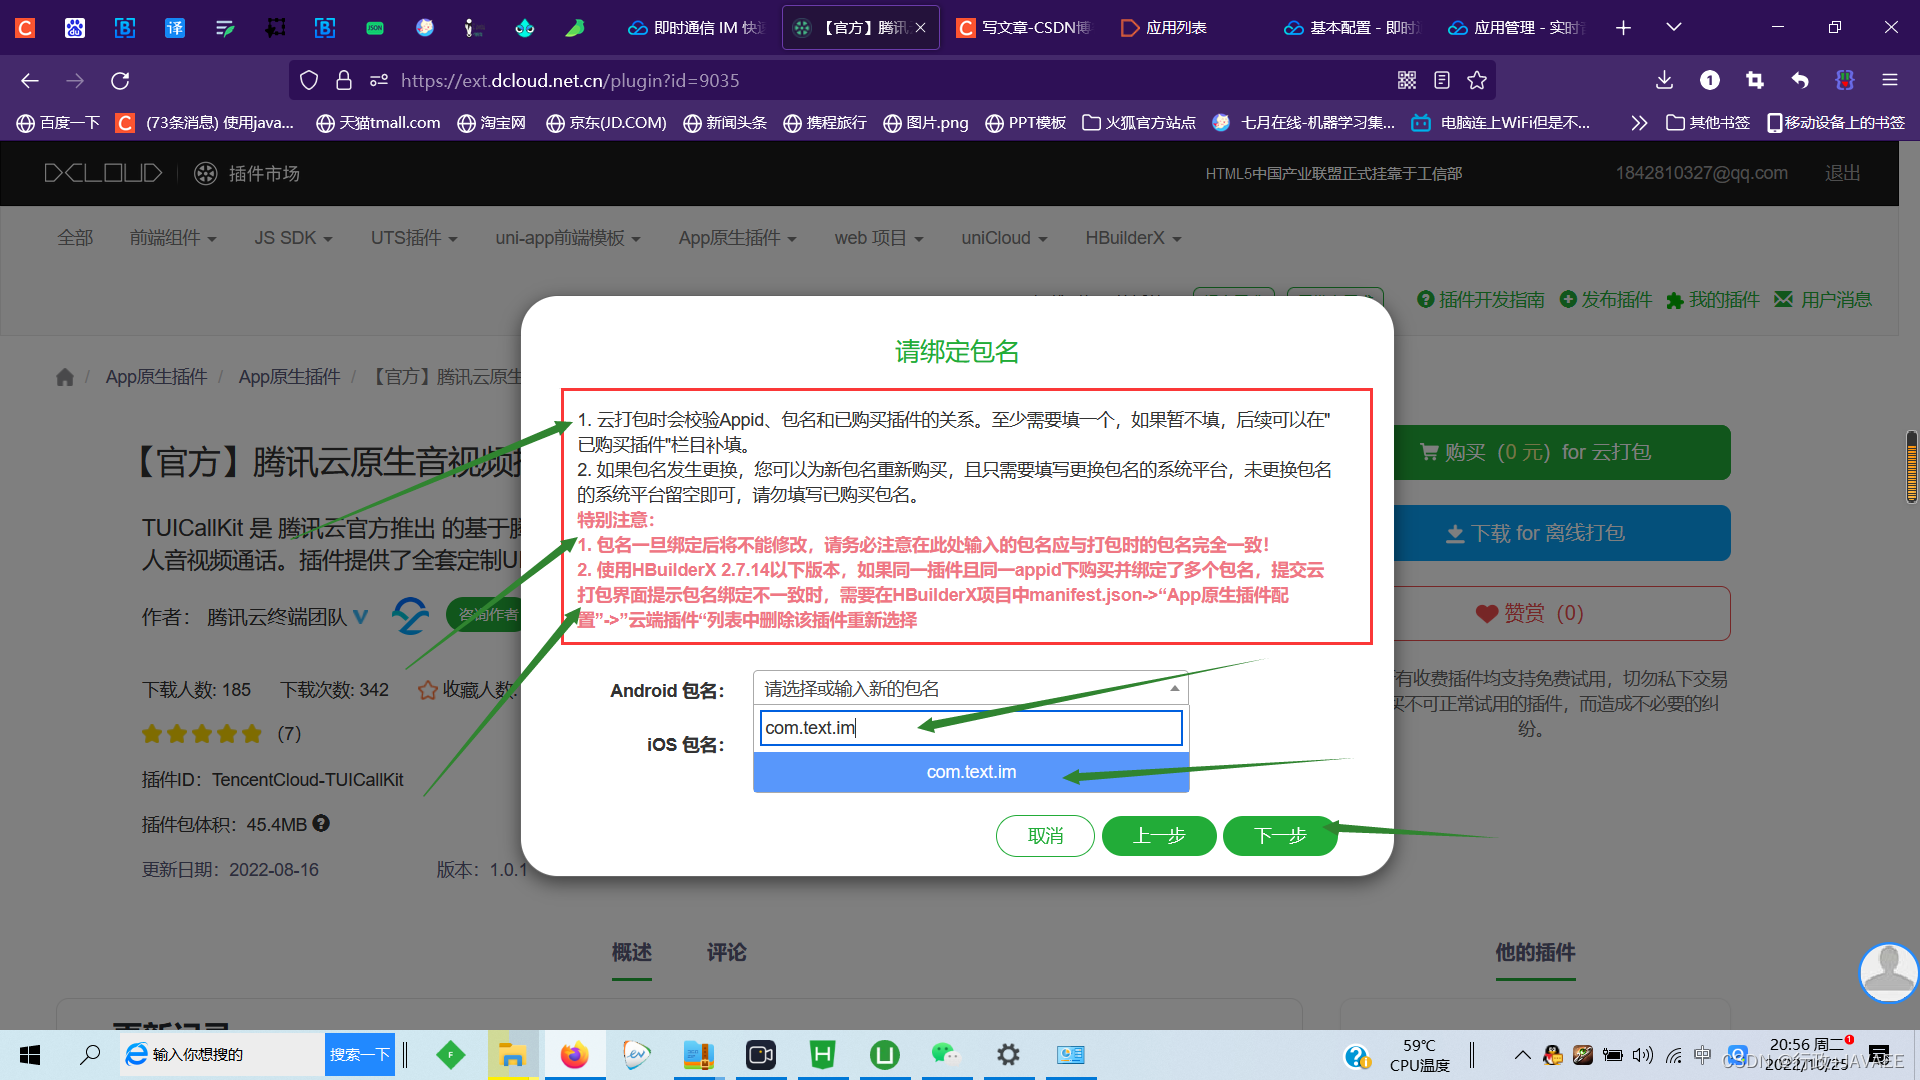Open 百度一下 bookmark
This screenshot has width=1920, height=1080.
pyautogui.click(x=59, y=122)
